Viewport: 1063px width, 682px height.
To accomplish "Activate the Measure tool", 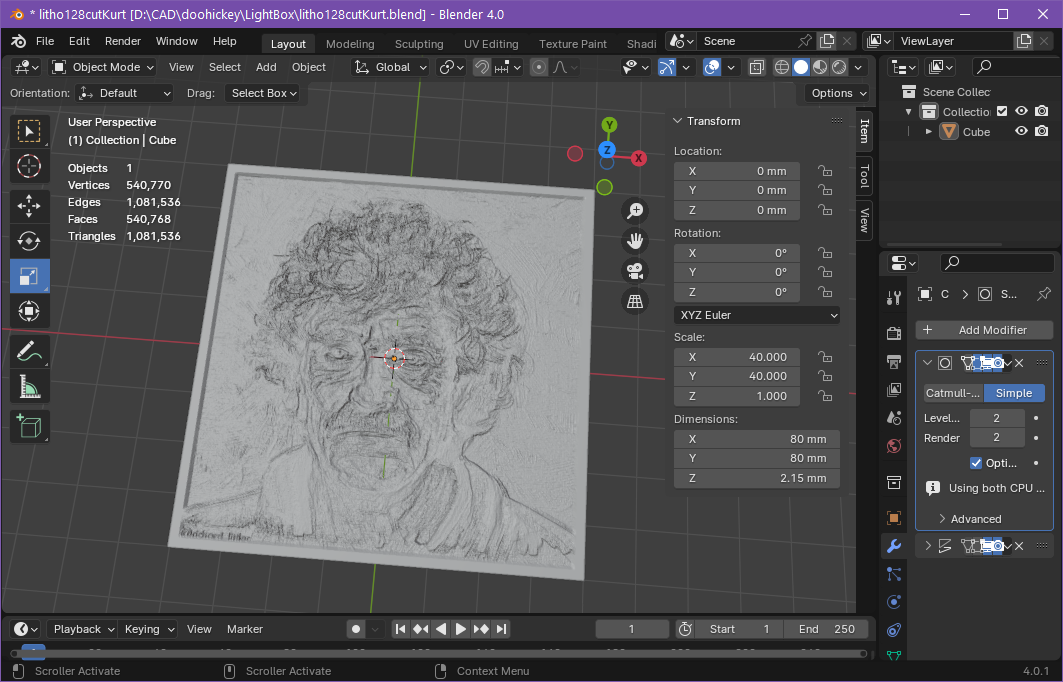I will 29,387.
